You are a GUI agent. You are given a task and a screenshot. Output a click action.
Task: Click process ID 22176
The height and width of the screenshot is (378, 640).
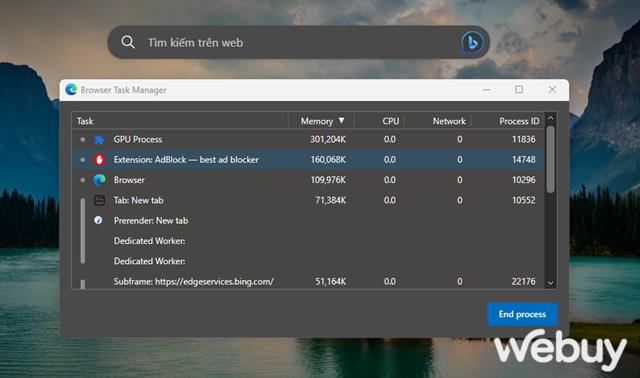pos(524,281)
